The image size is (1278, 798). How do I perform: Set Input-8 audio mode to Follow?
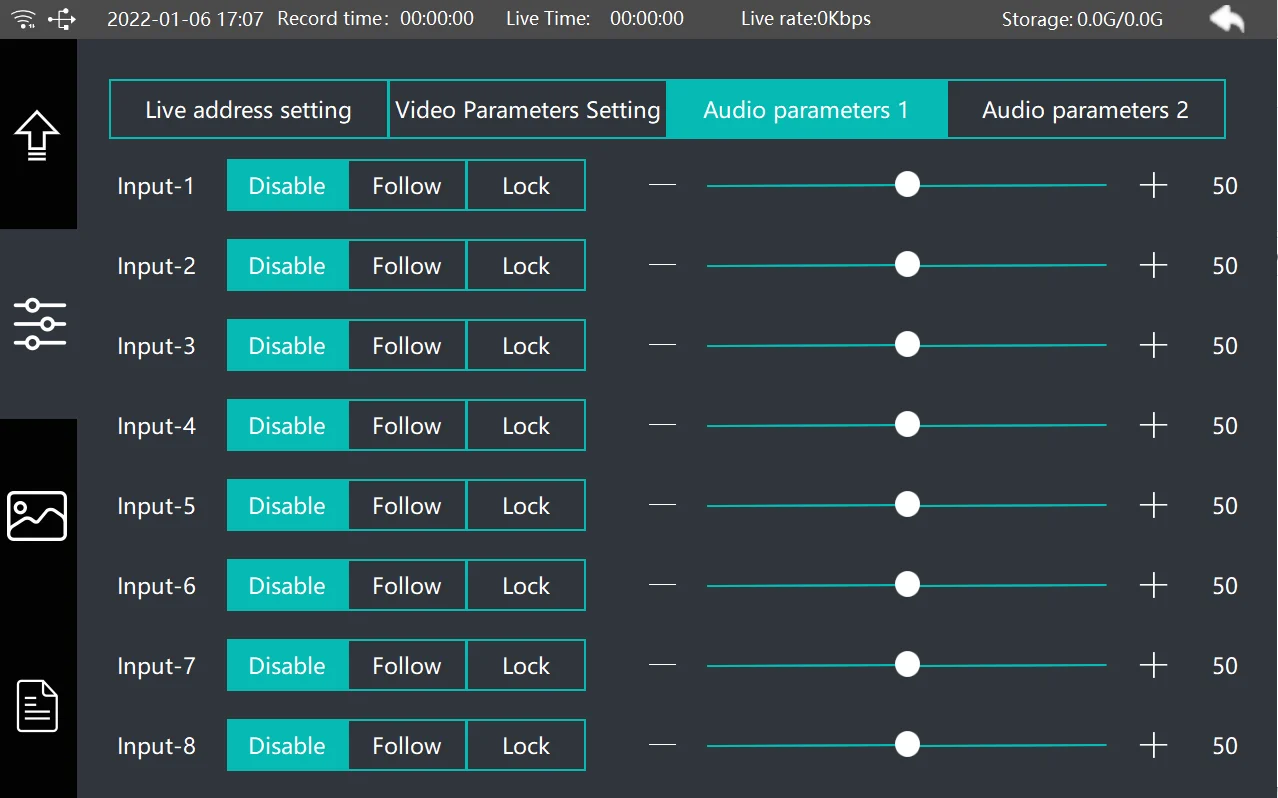407,745
